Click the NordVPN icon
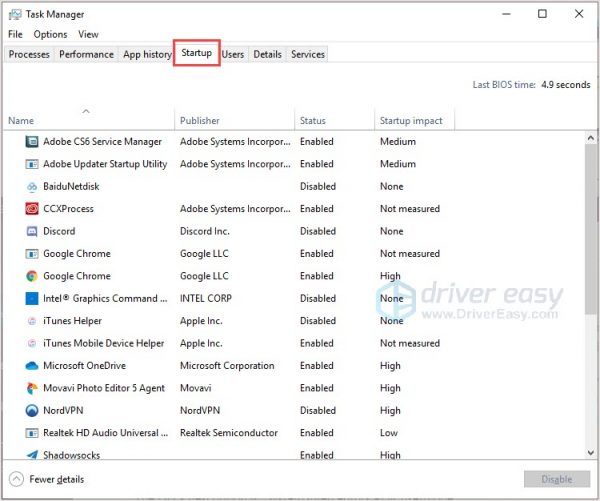 point(32,411)
